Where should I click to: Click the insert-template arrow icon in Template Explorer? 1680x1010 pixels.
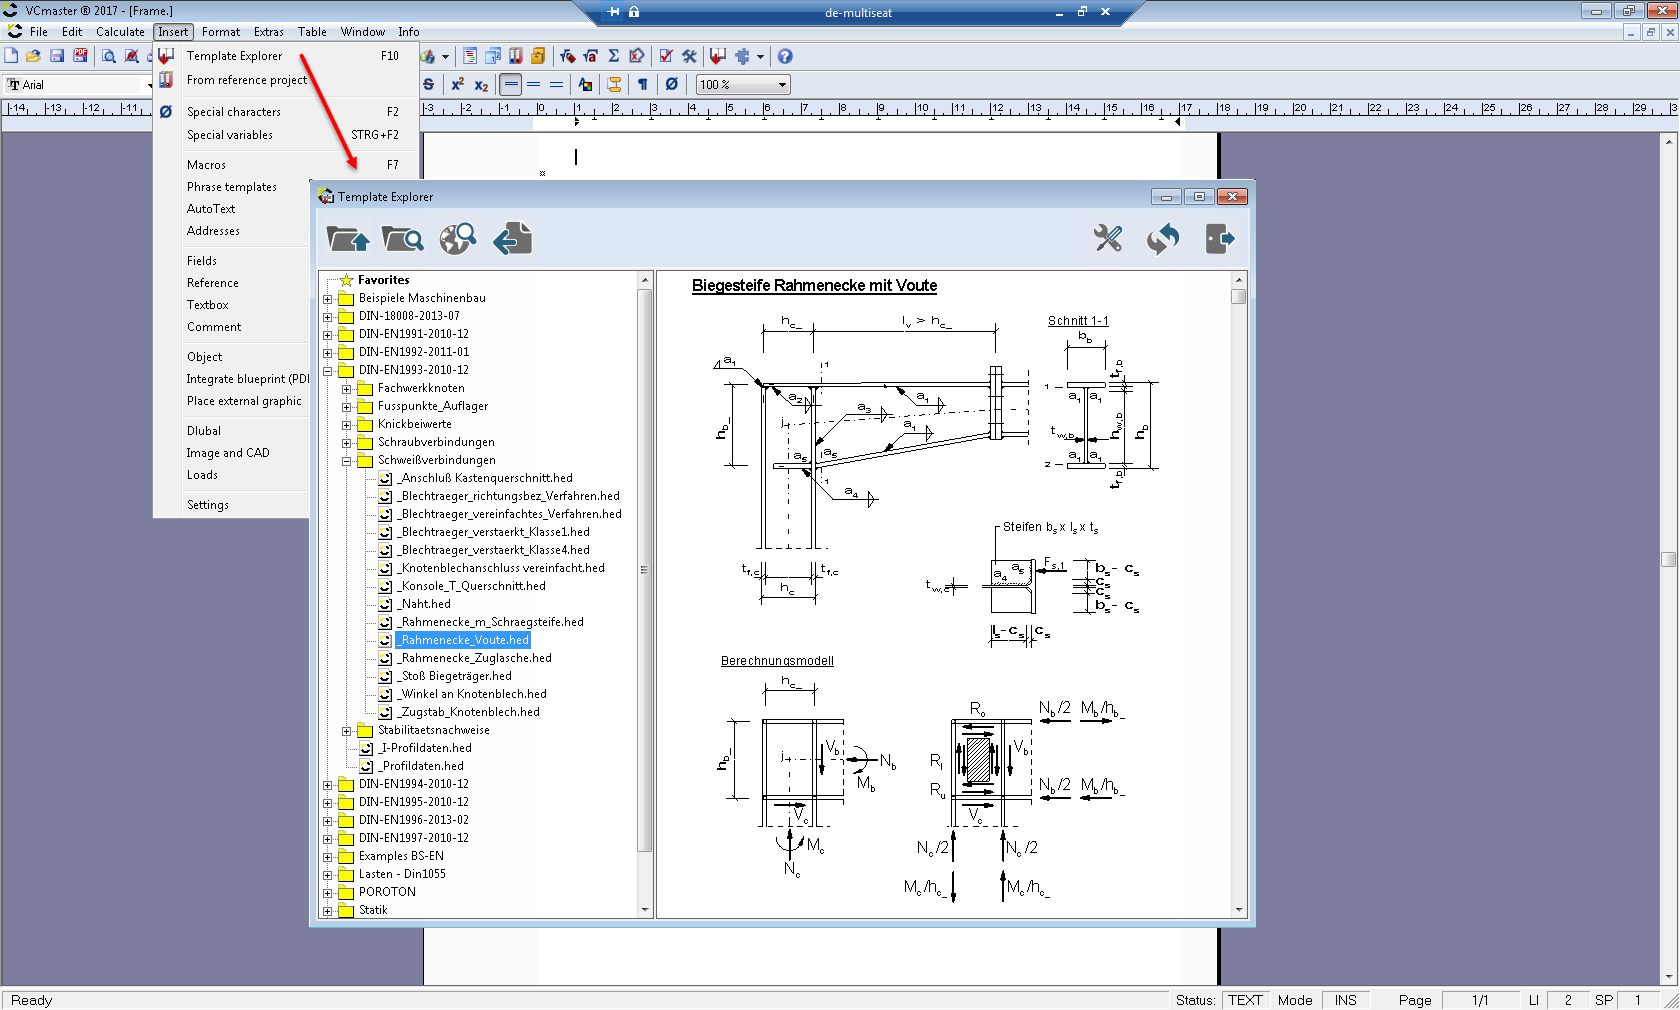click(513, 239)
